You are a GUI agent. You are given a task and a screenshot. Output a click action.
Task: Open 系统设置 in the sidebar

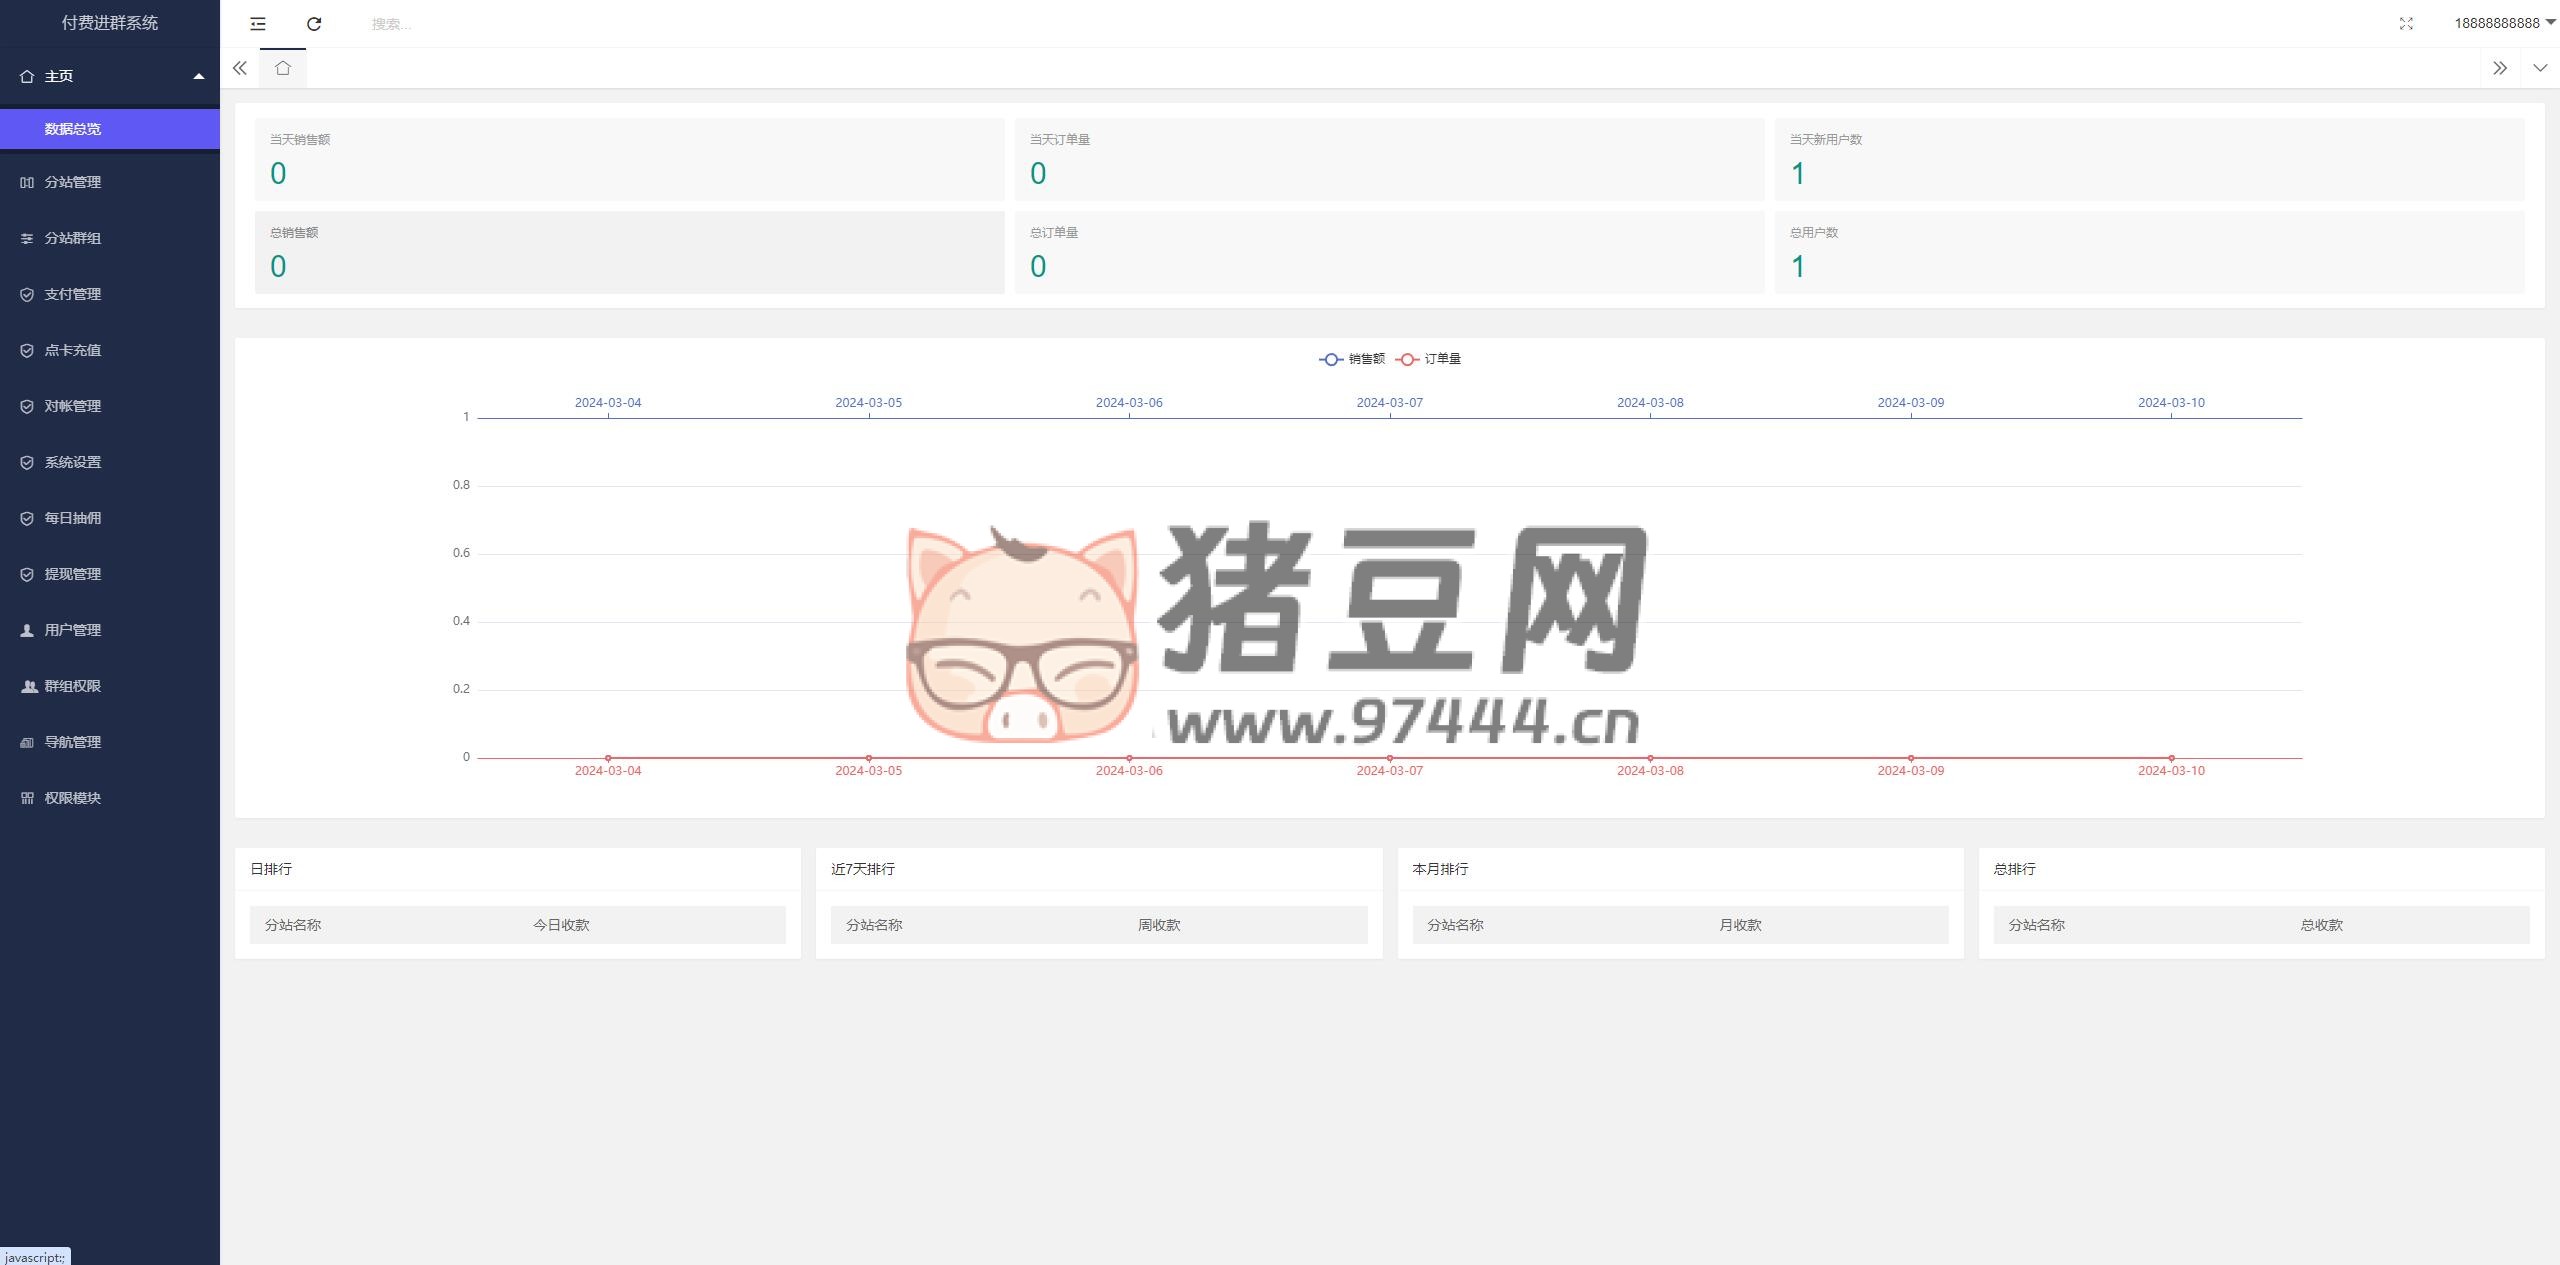[x=73, y=462]
